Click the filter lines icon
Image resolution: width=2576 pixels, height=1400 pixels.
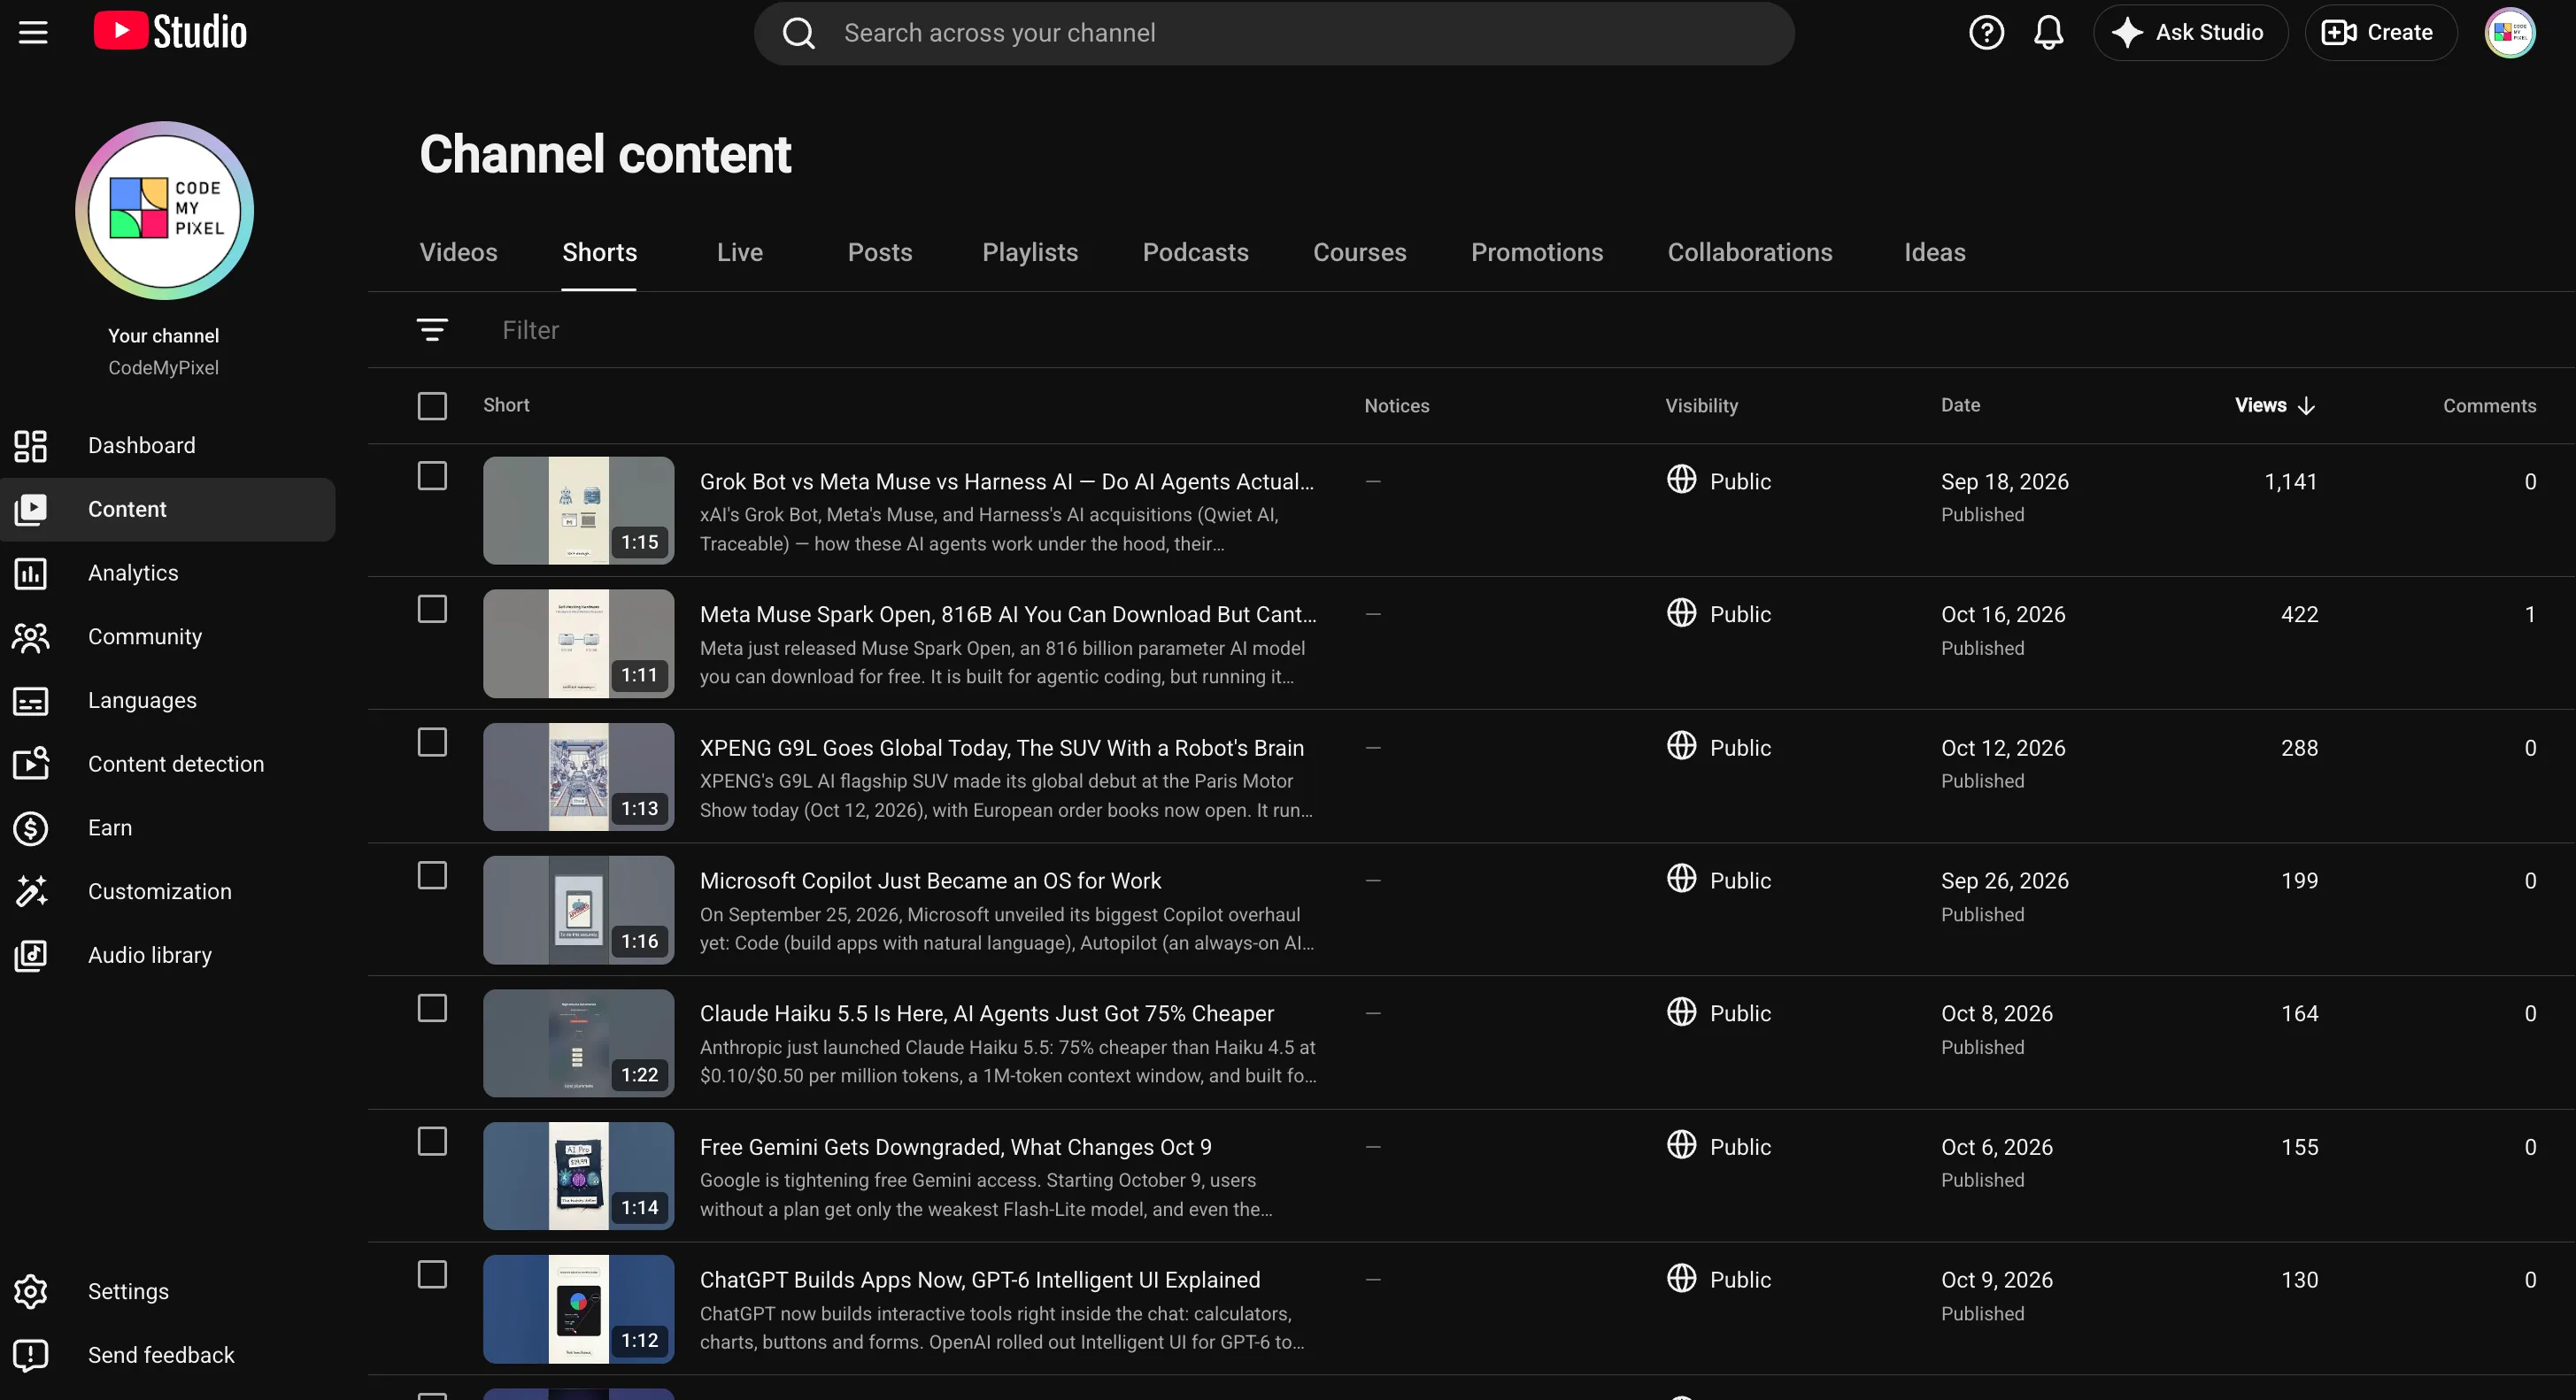(432, 330)
